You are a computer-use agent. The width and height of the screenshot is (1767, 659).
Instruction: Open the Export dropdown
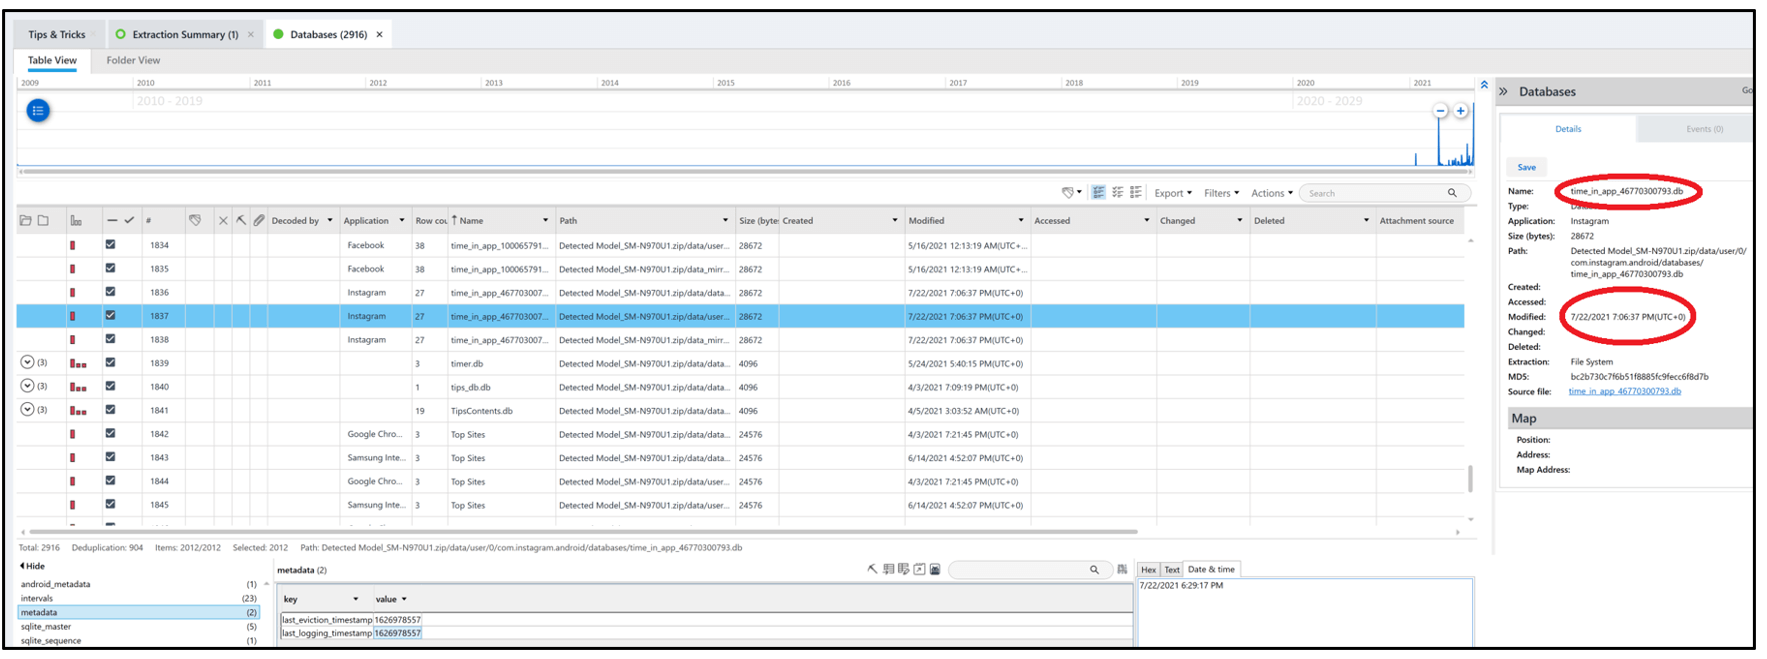click(x=1173, y=193)
